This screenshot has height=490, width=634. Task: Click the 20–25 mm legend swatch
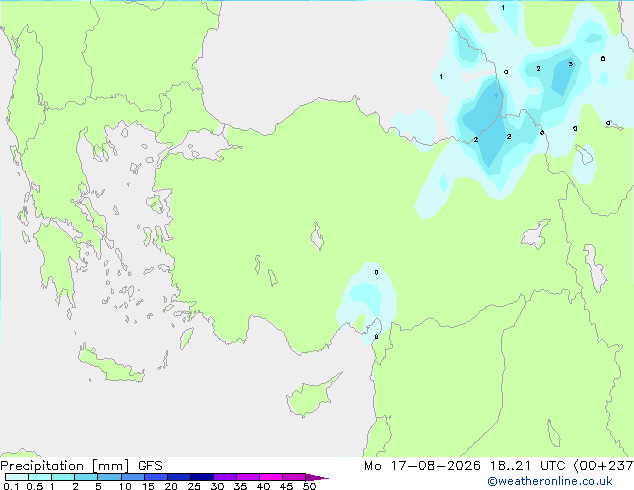tap(178, 477)
